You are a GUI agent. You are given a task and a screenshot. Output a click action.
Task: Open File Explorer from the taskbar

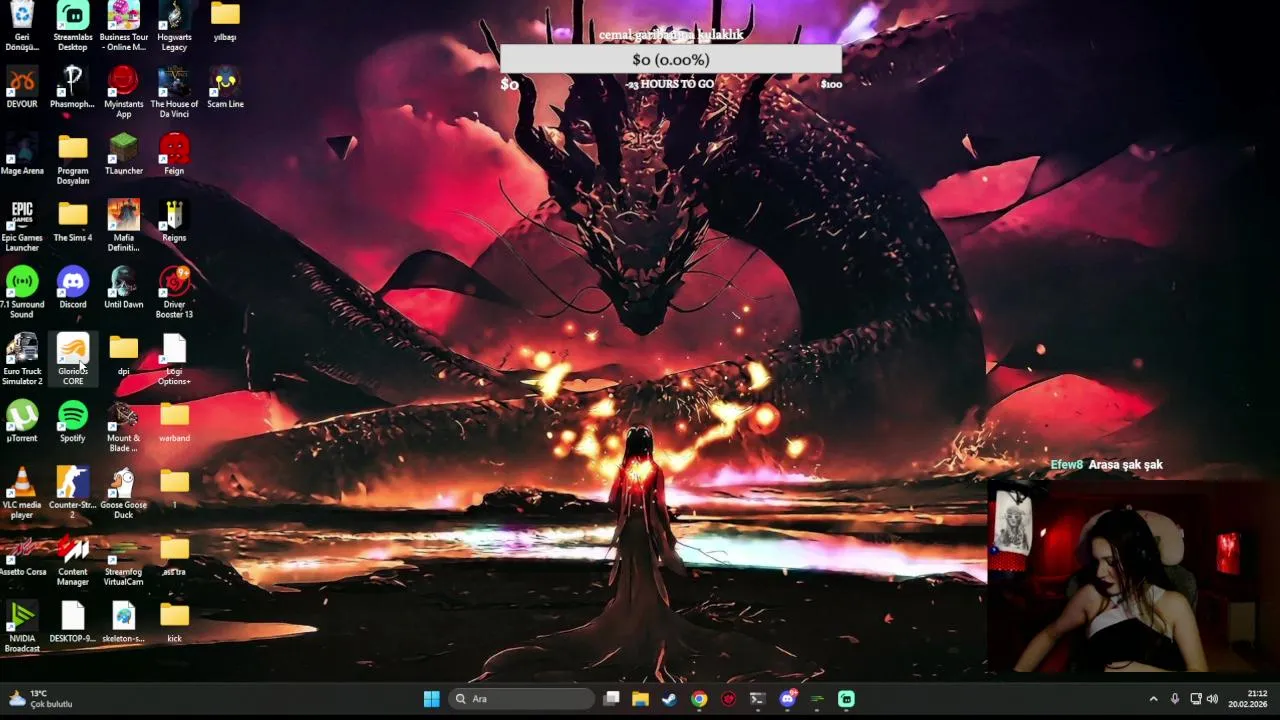pyautogui.click(x=640, y=699)
